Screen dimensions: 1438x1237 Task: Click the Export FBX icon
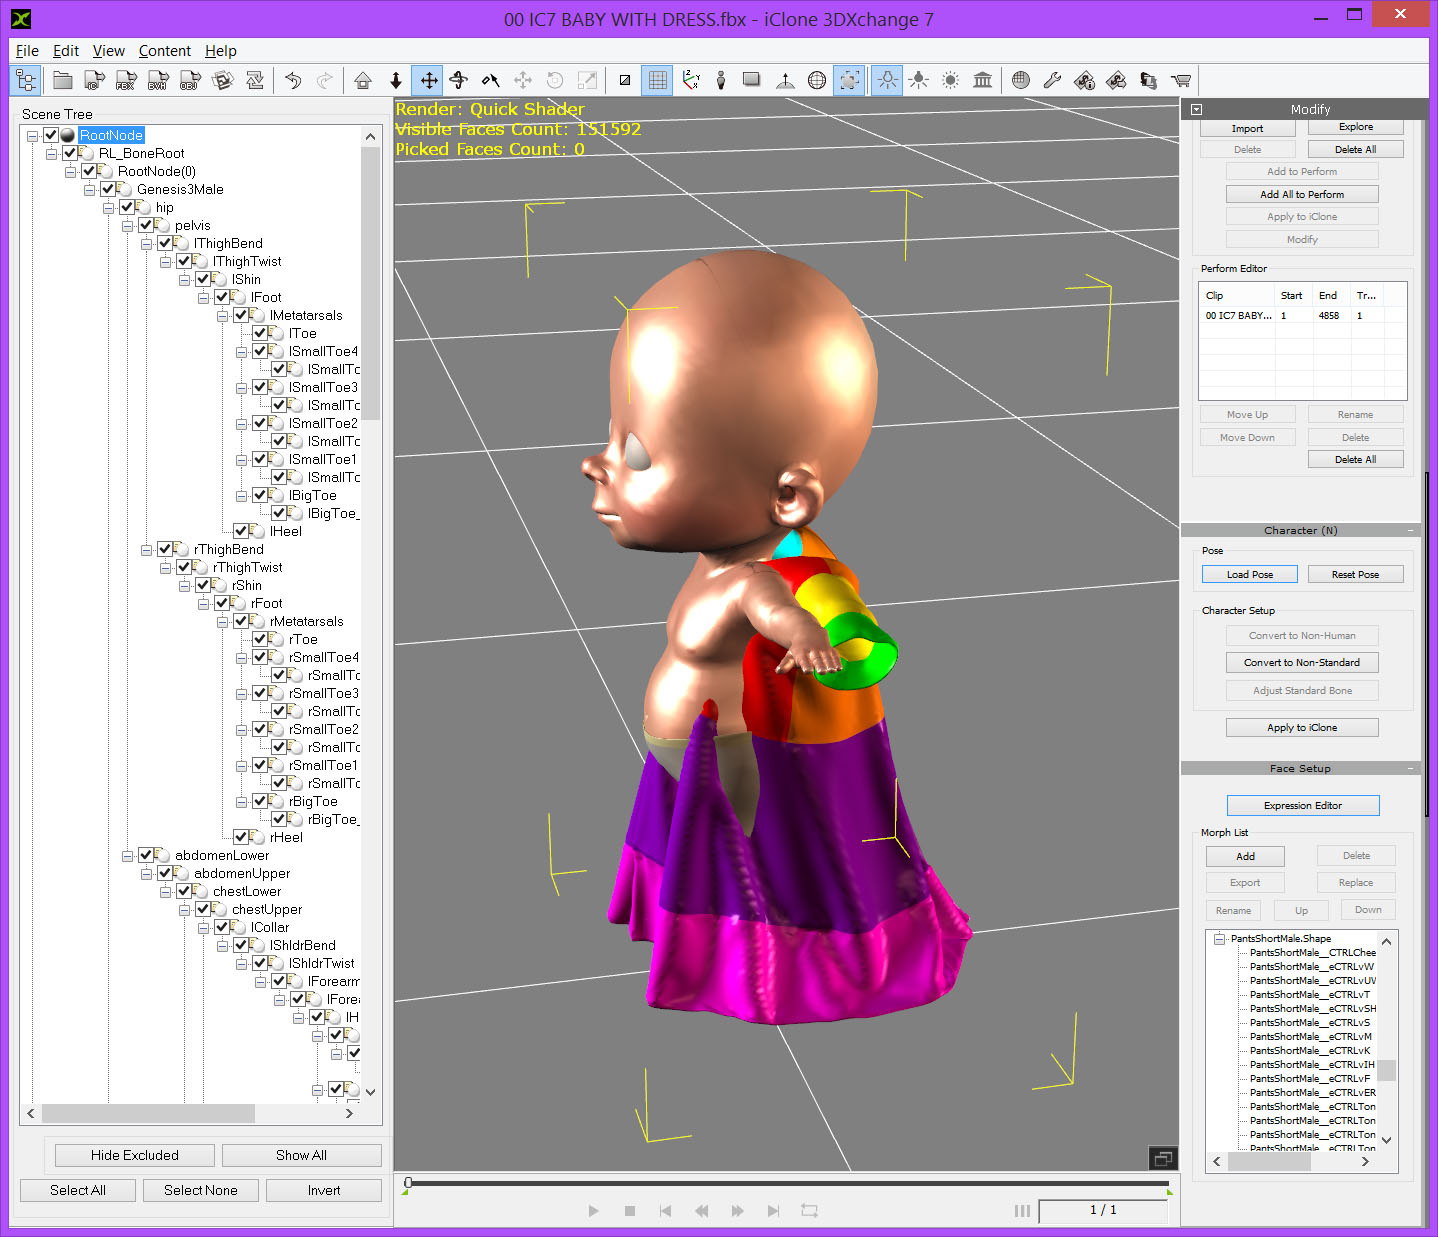pos(126,80)
